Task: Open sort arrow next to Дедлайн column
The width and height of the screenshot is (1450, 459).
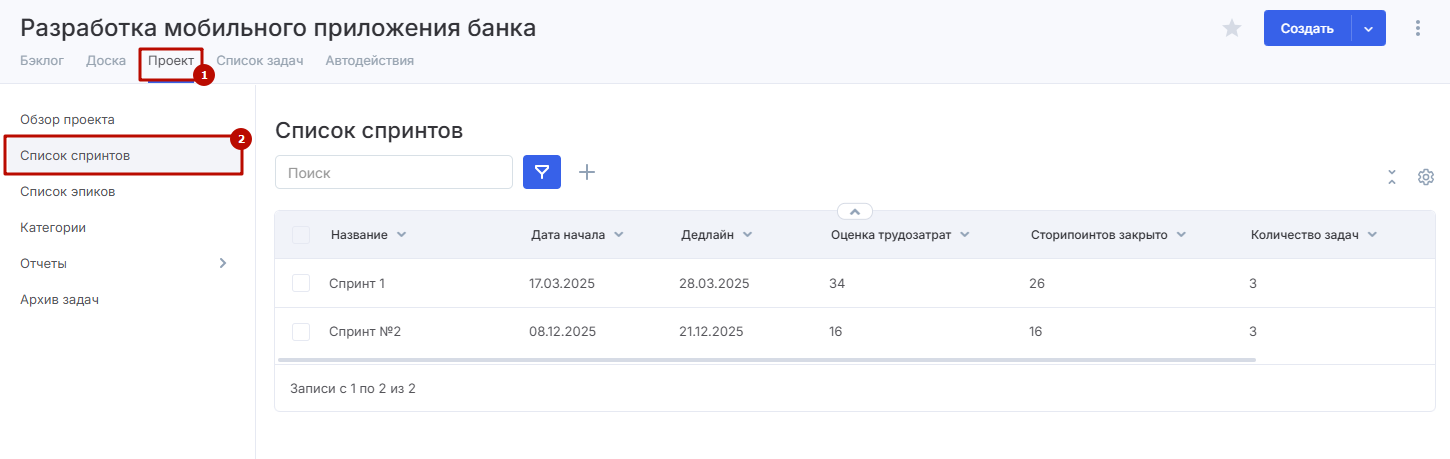Action: 748,235
